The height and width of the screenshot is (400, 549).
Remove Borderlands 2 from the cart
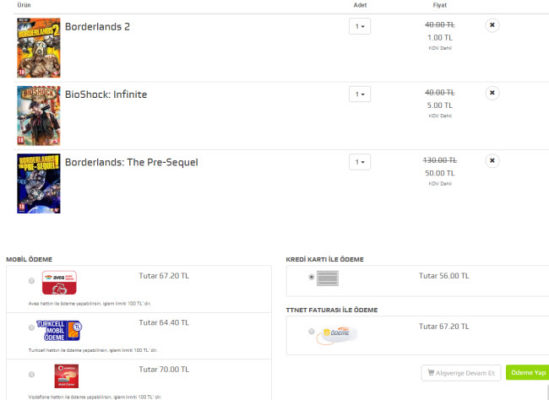(492, 25)
